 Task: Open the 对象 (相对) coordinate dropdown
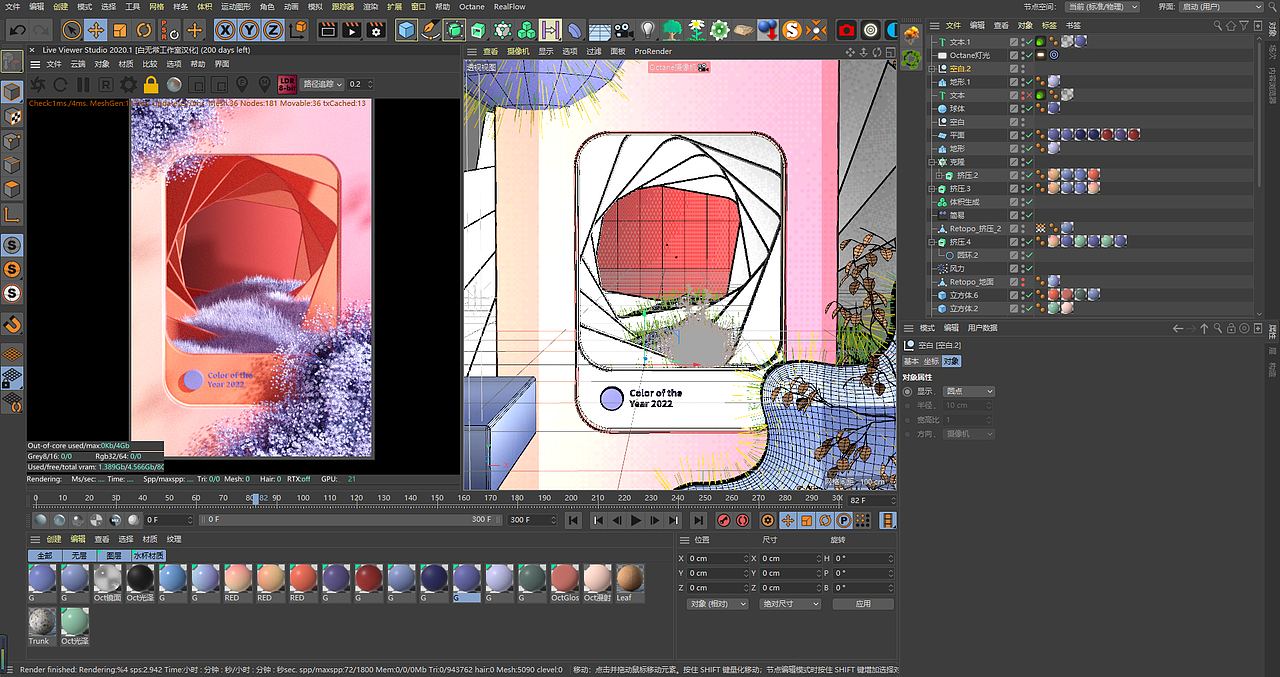pos(717,604)
